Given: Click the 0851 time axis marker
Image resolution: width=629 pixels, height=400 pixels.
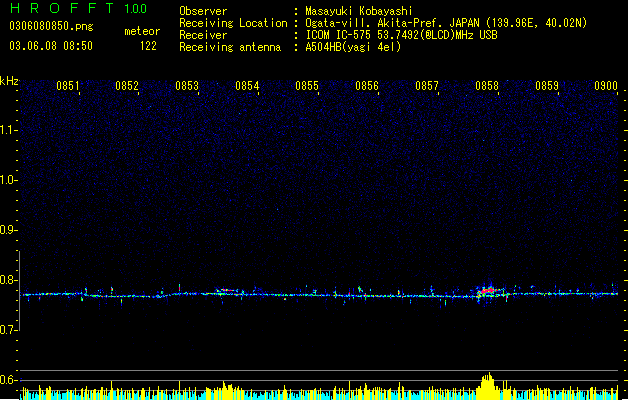Looking at the screenshot, I should (67, 86).
